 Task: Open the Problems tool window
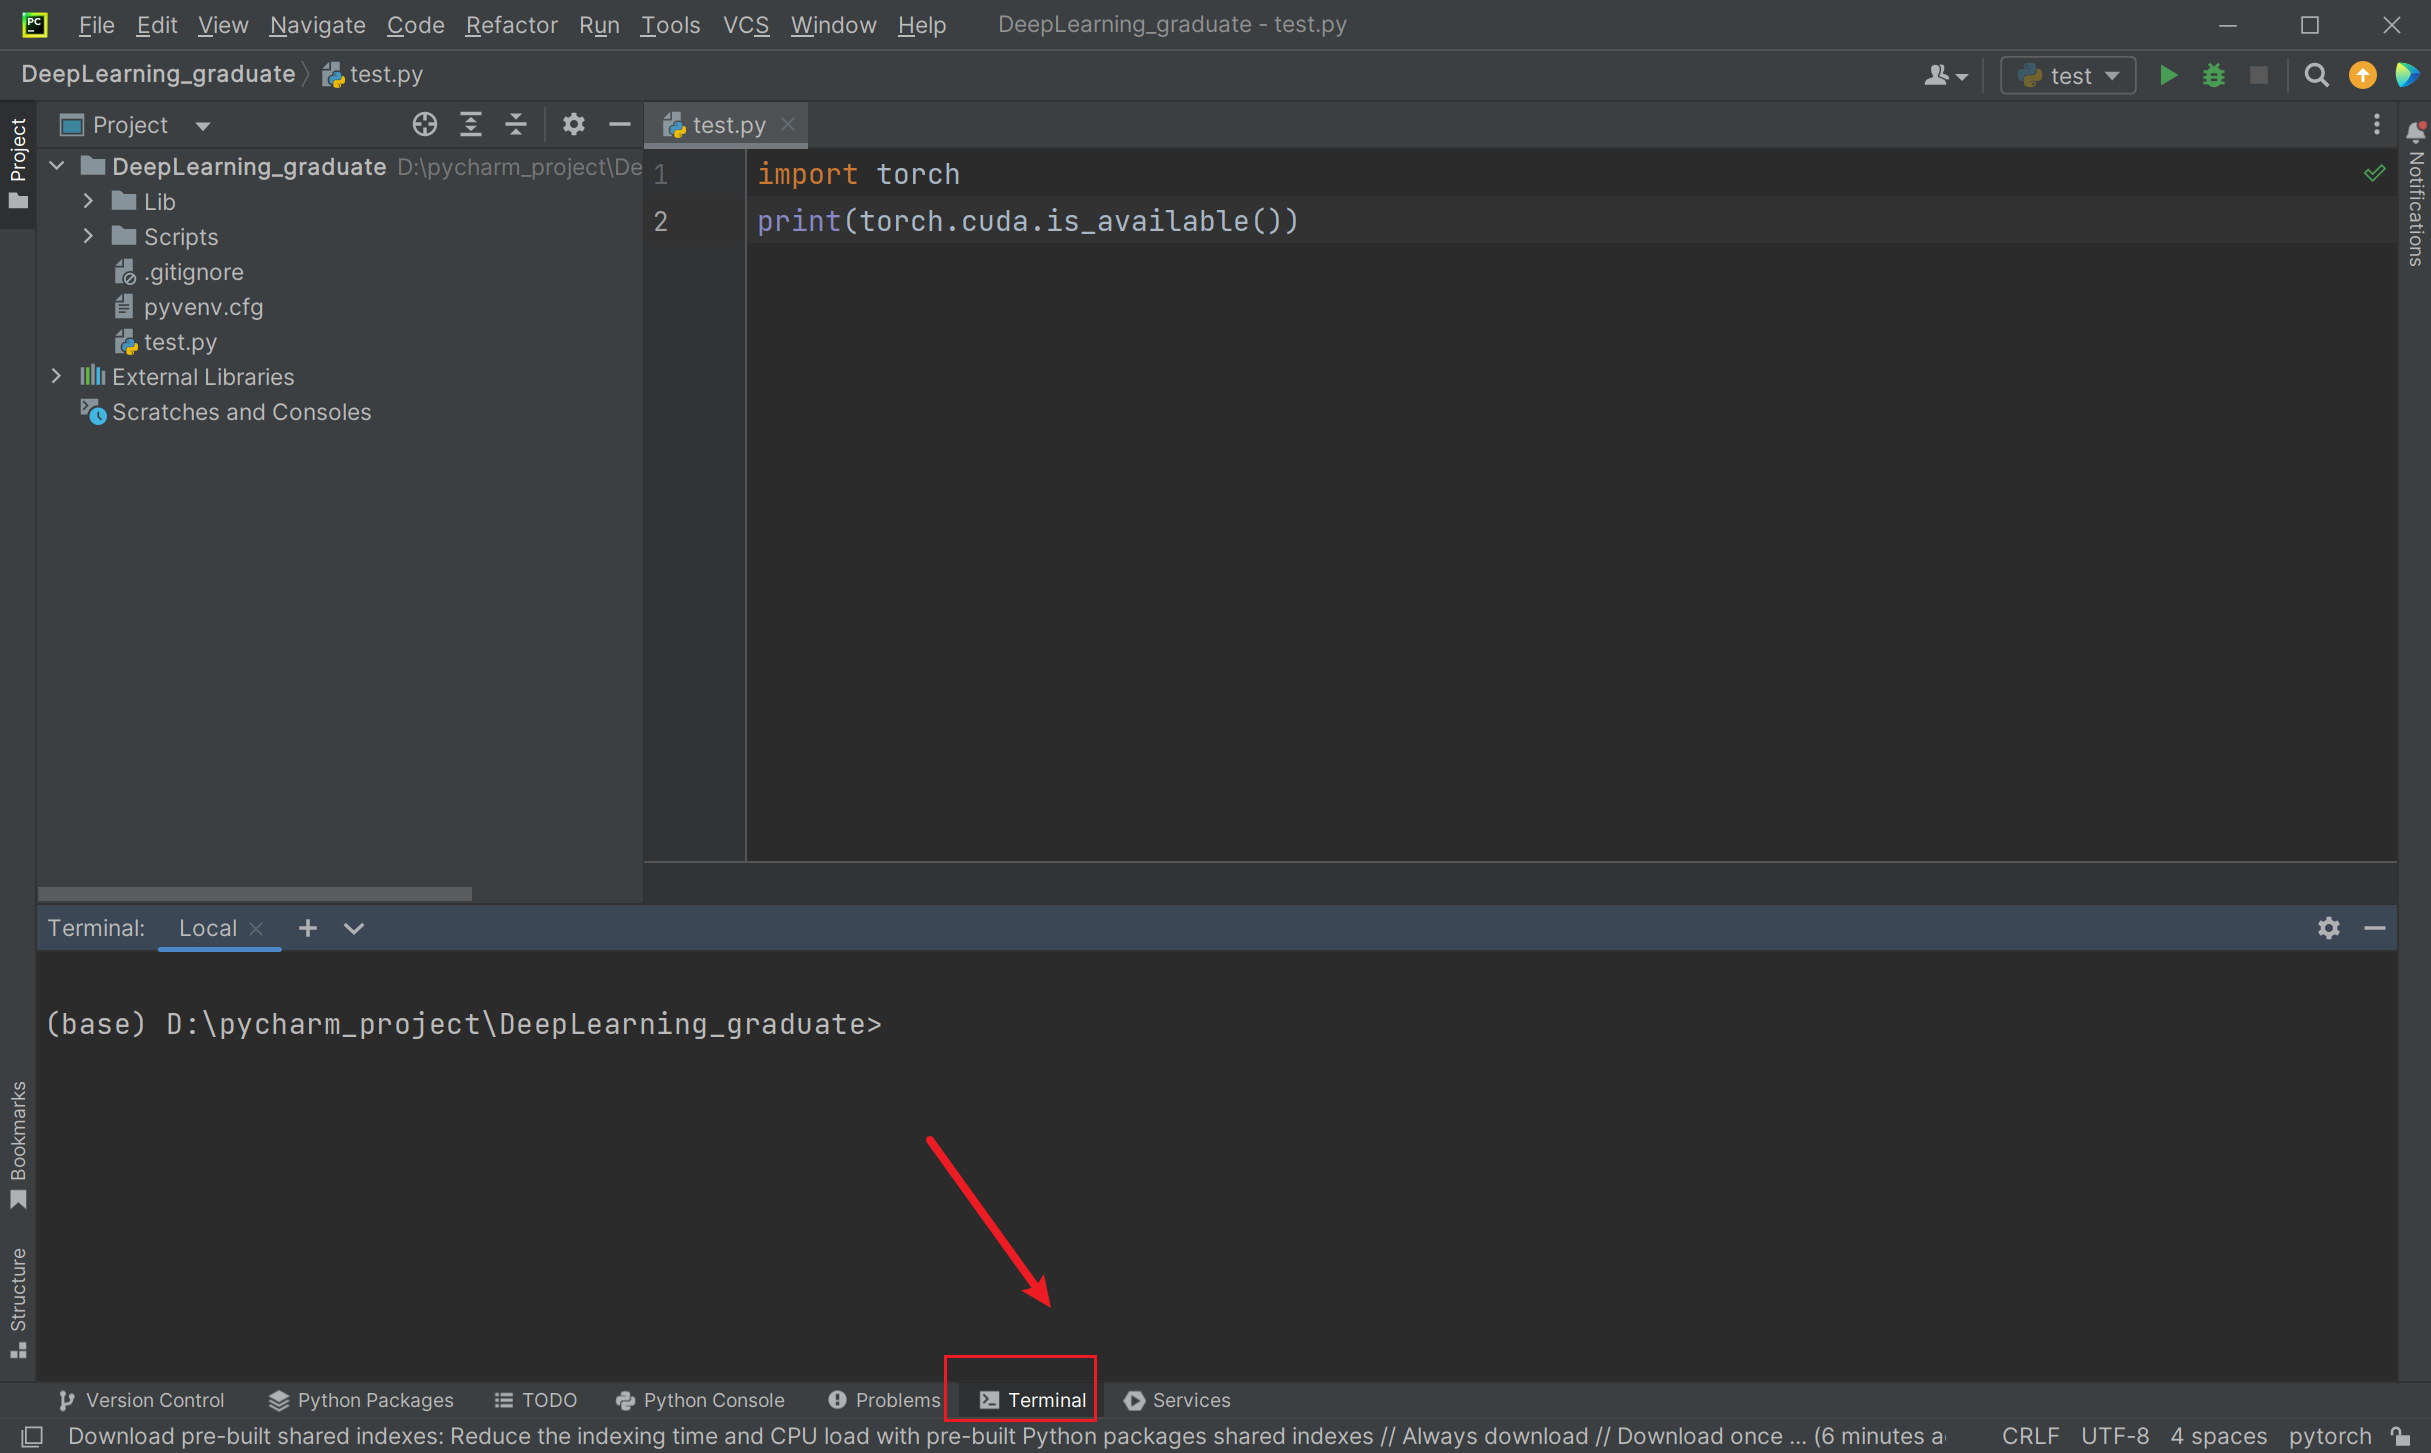coord(884,1400)
